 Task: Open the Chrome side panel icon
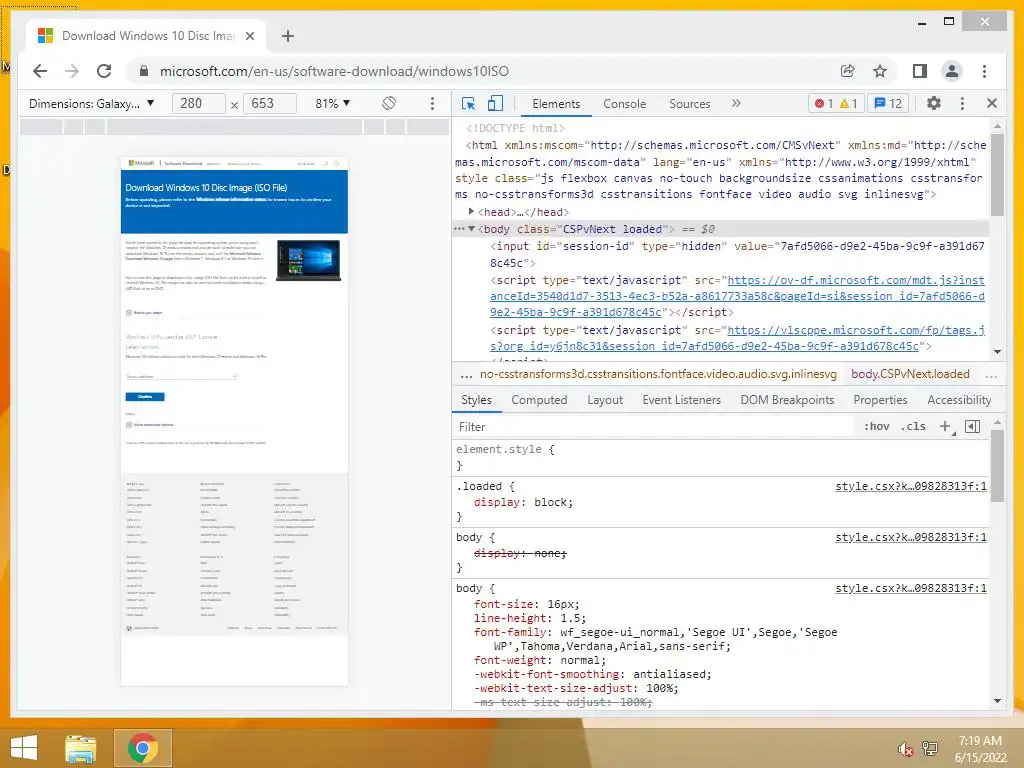tap(920, 71)
